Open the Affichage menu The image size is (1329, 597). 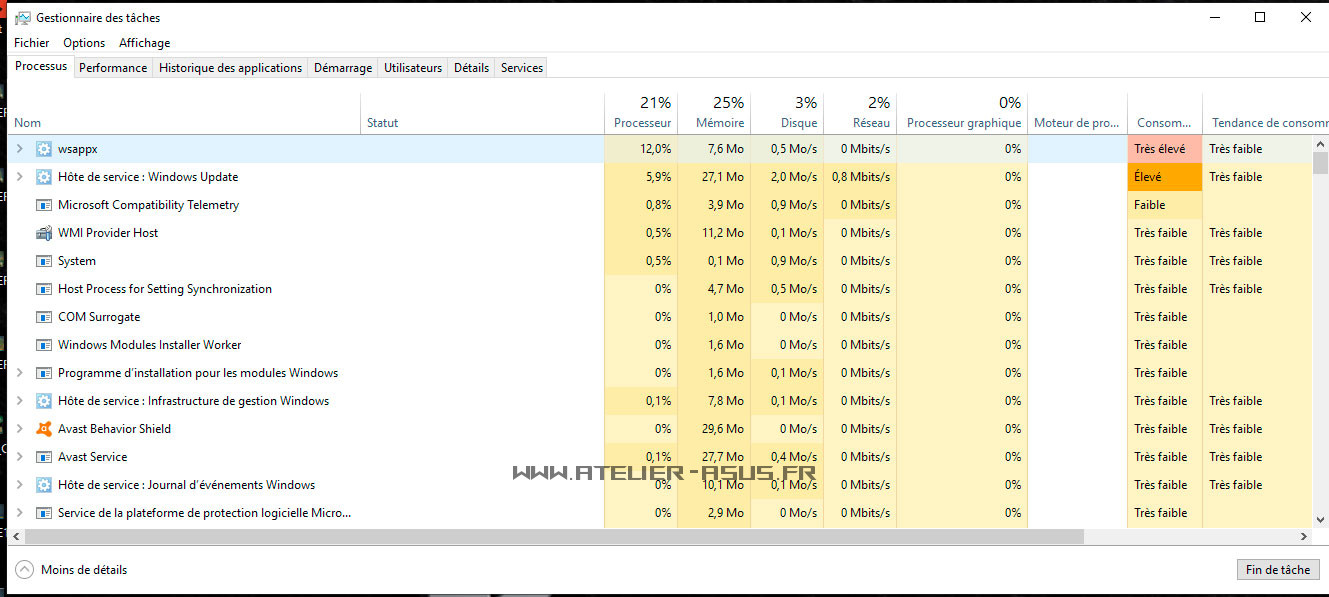[x=145, y=43]
